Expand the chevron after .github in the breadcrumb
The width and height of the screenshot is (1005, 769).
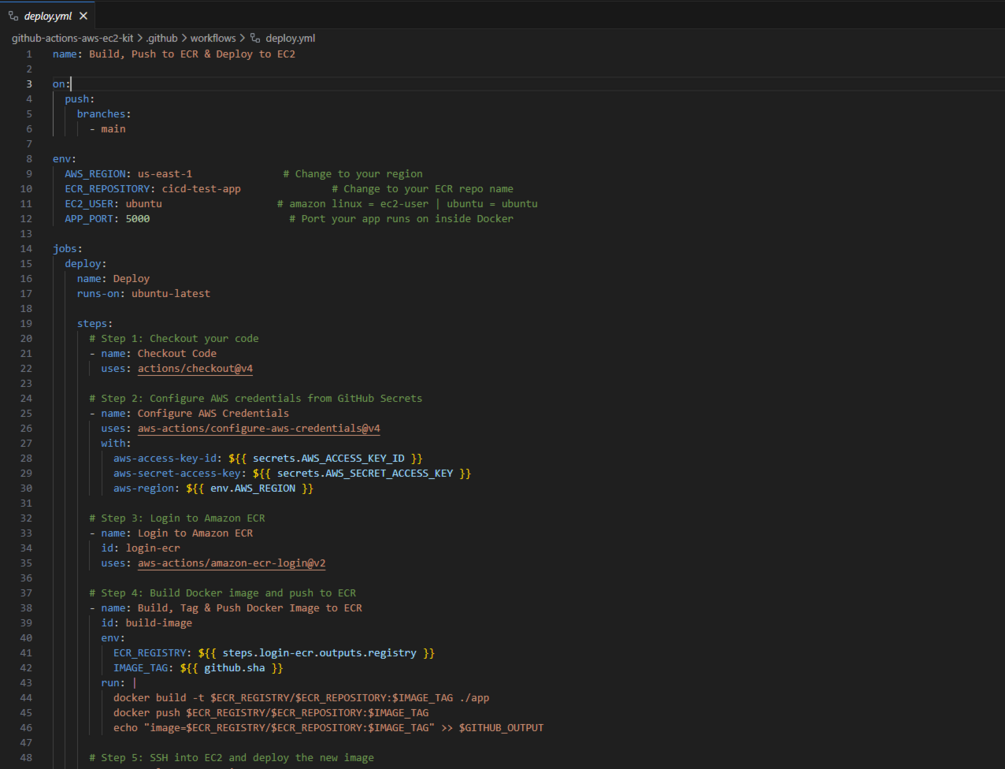[x=184, y=38]
